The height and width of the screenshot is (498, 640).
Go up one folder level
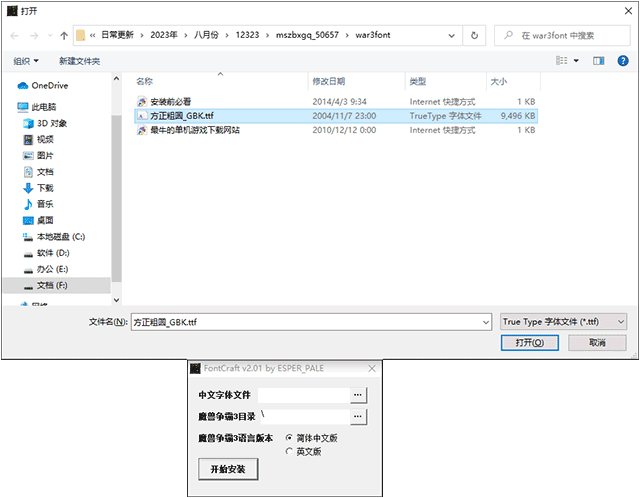(x=64, y=36)
